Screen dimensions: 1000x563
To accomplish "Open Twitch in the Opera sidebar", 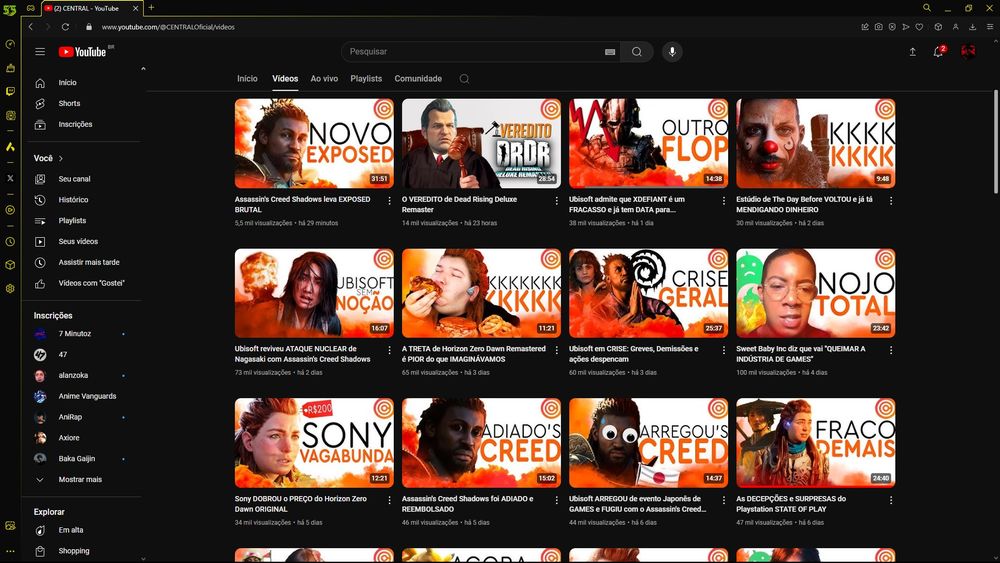I will [10, 91].
